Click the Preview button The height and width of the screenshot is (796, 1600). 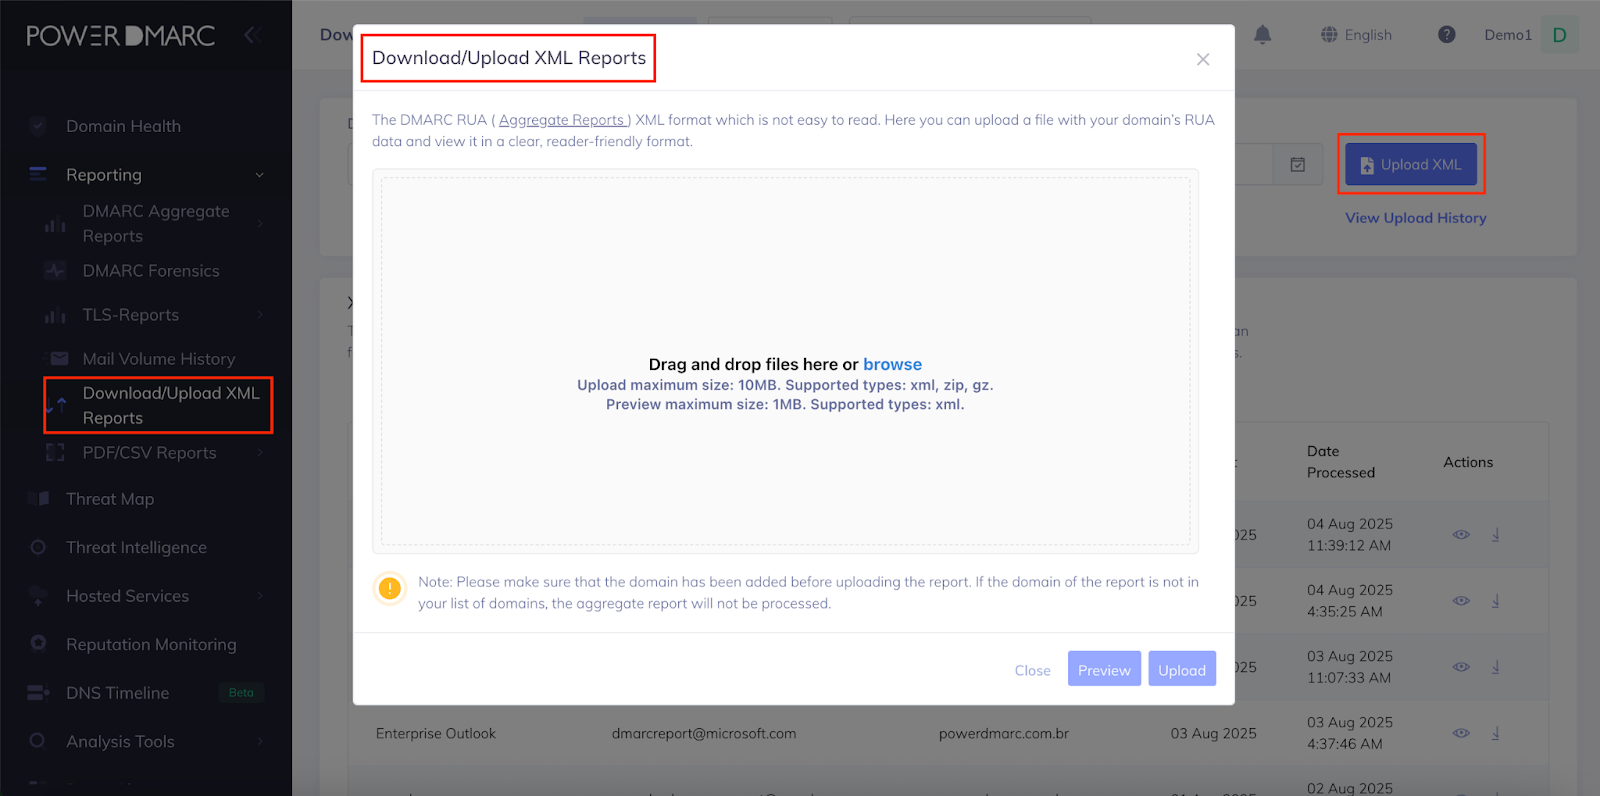1104,669
